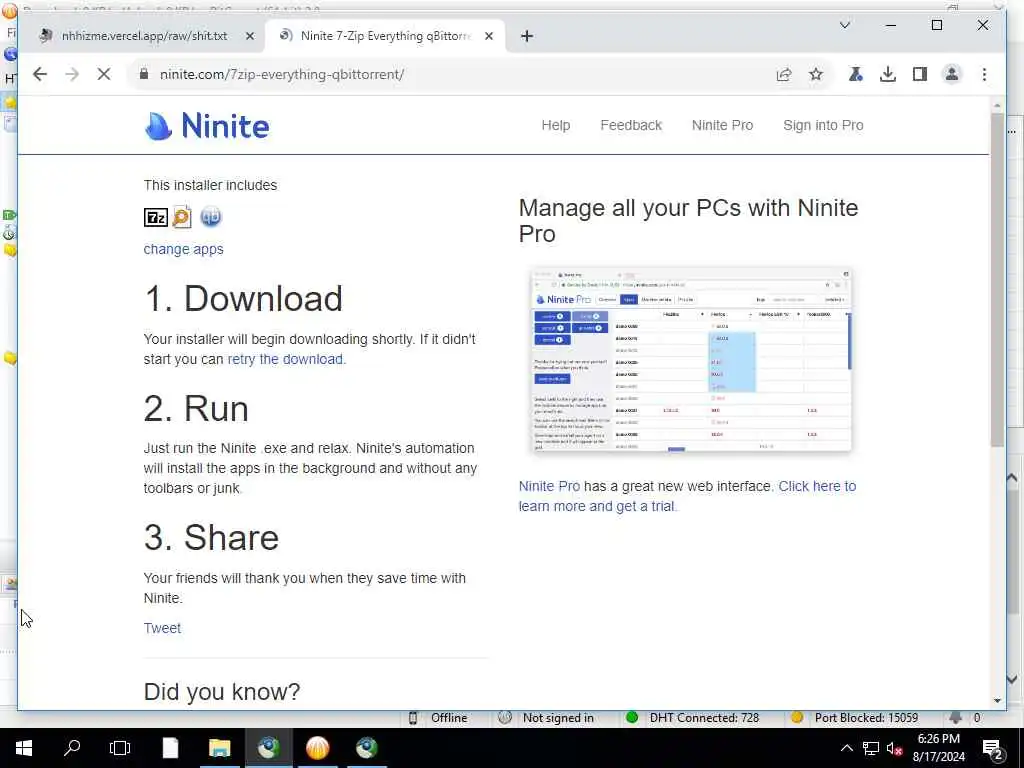Viewport: 1024px width, 768px height.
Task: Open the blank document taskbar app
Action: pyautogui.click(x=170, y=748)
